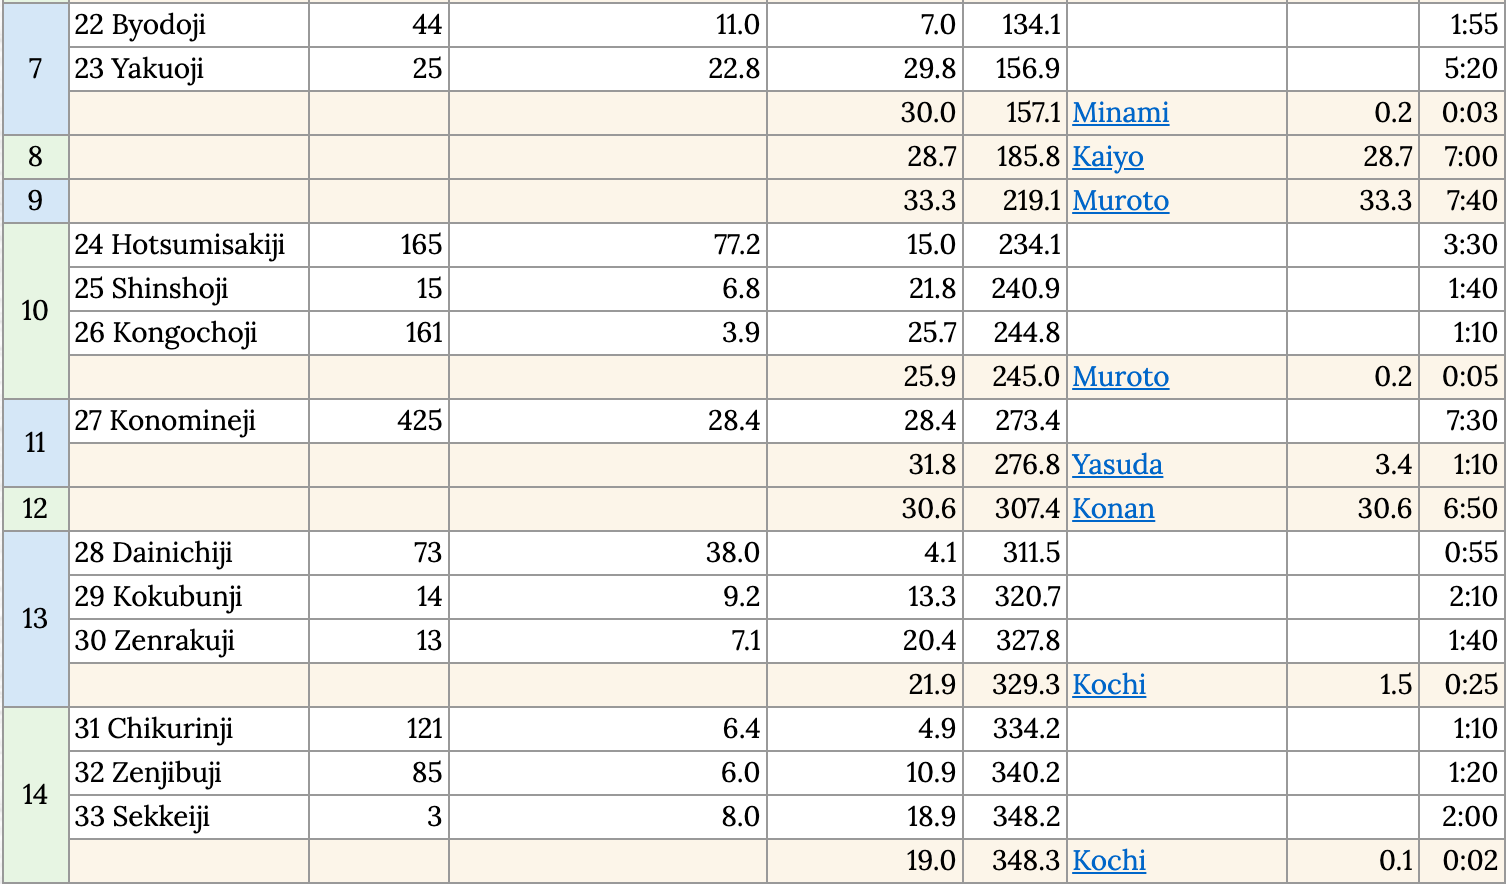Select the day 14 merged cell
This screenshot has height=884, width=1506.
click(35, 795)
